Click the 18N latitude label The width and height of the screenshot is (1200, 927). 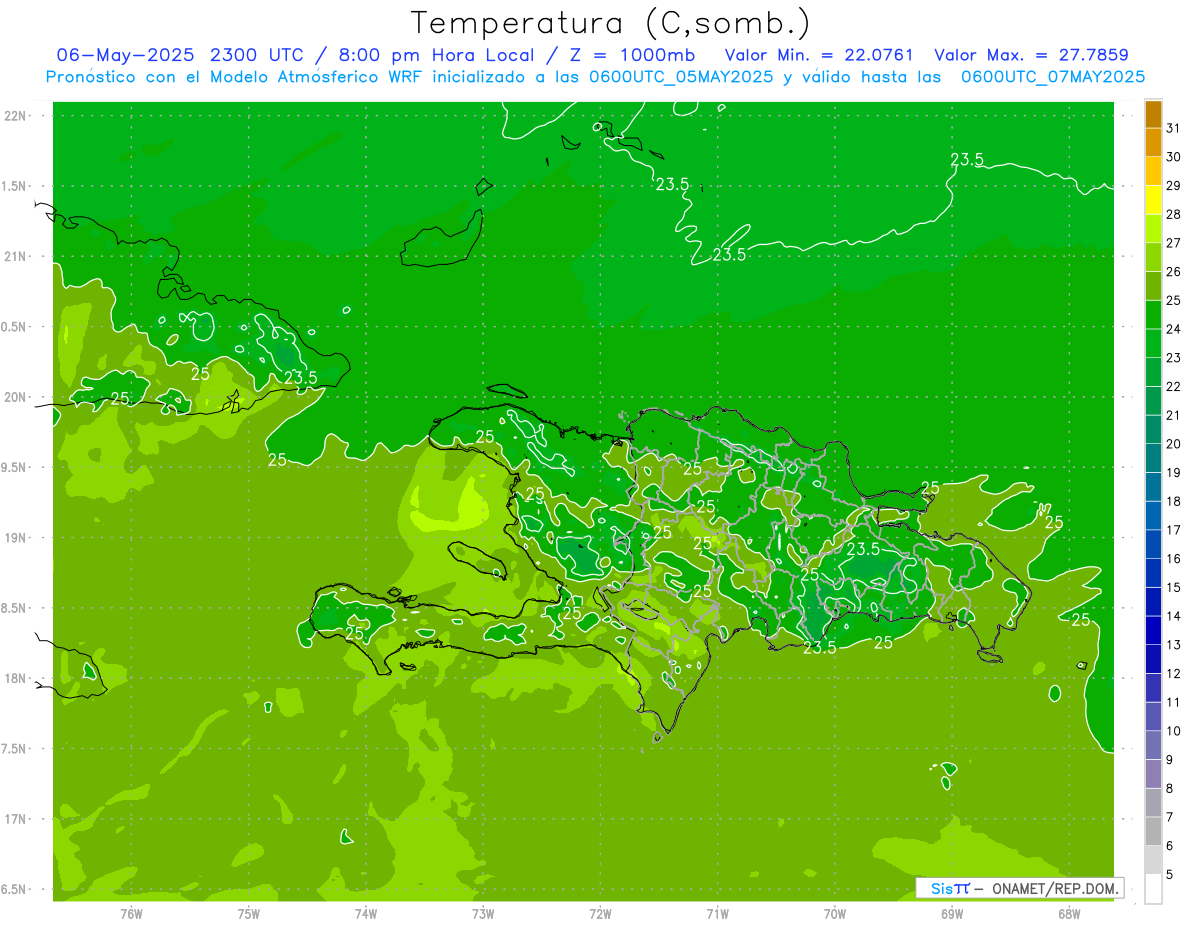pos(17,678)
